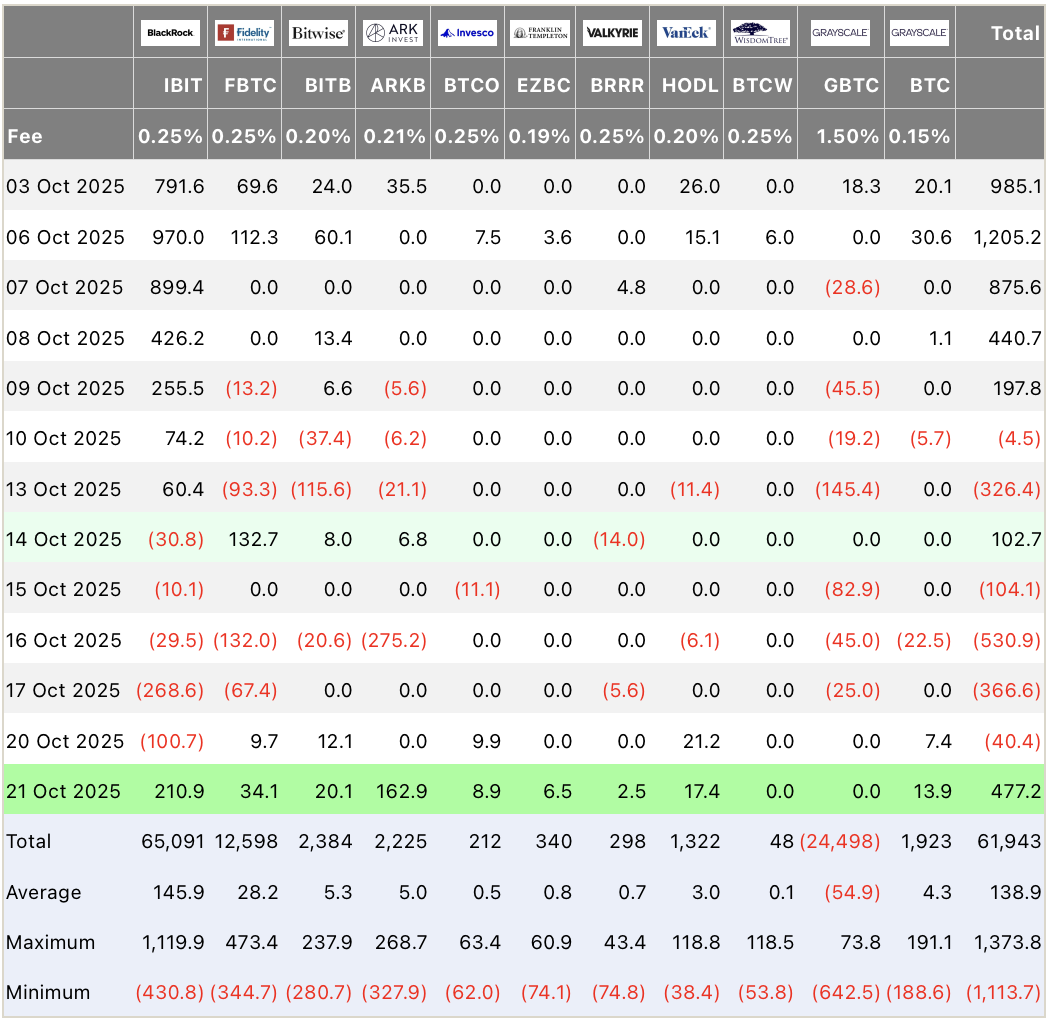This screenshot has width=1056, height=1028.
Task: Click the WisdomTree logo
Action: click(760, 33)
